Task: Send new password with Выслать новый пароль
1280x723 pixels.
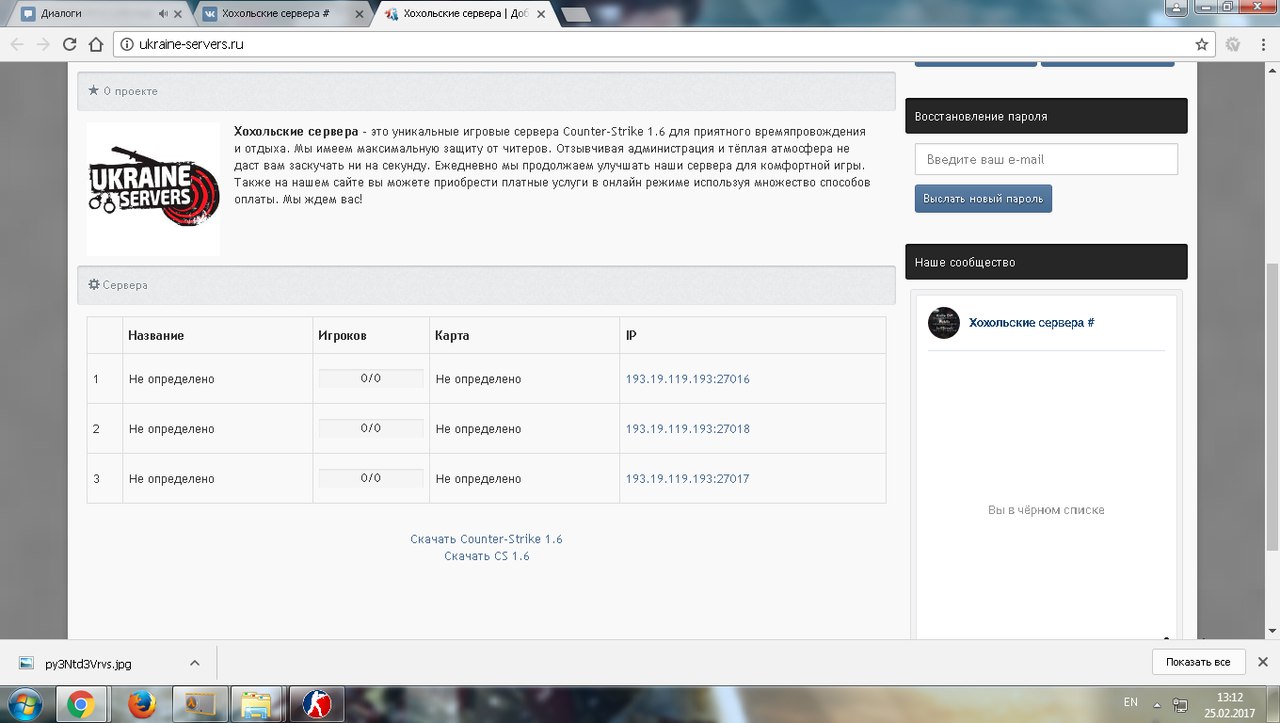Action: click(x=983, y=198)
